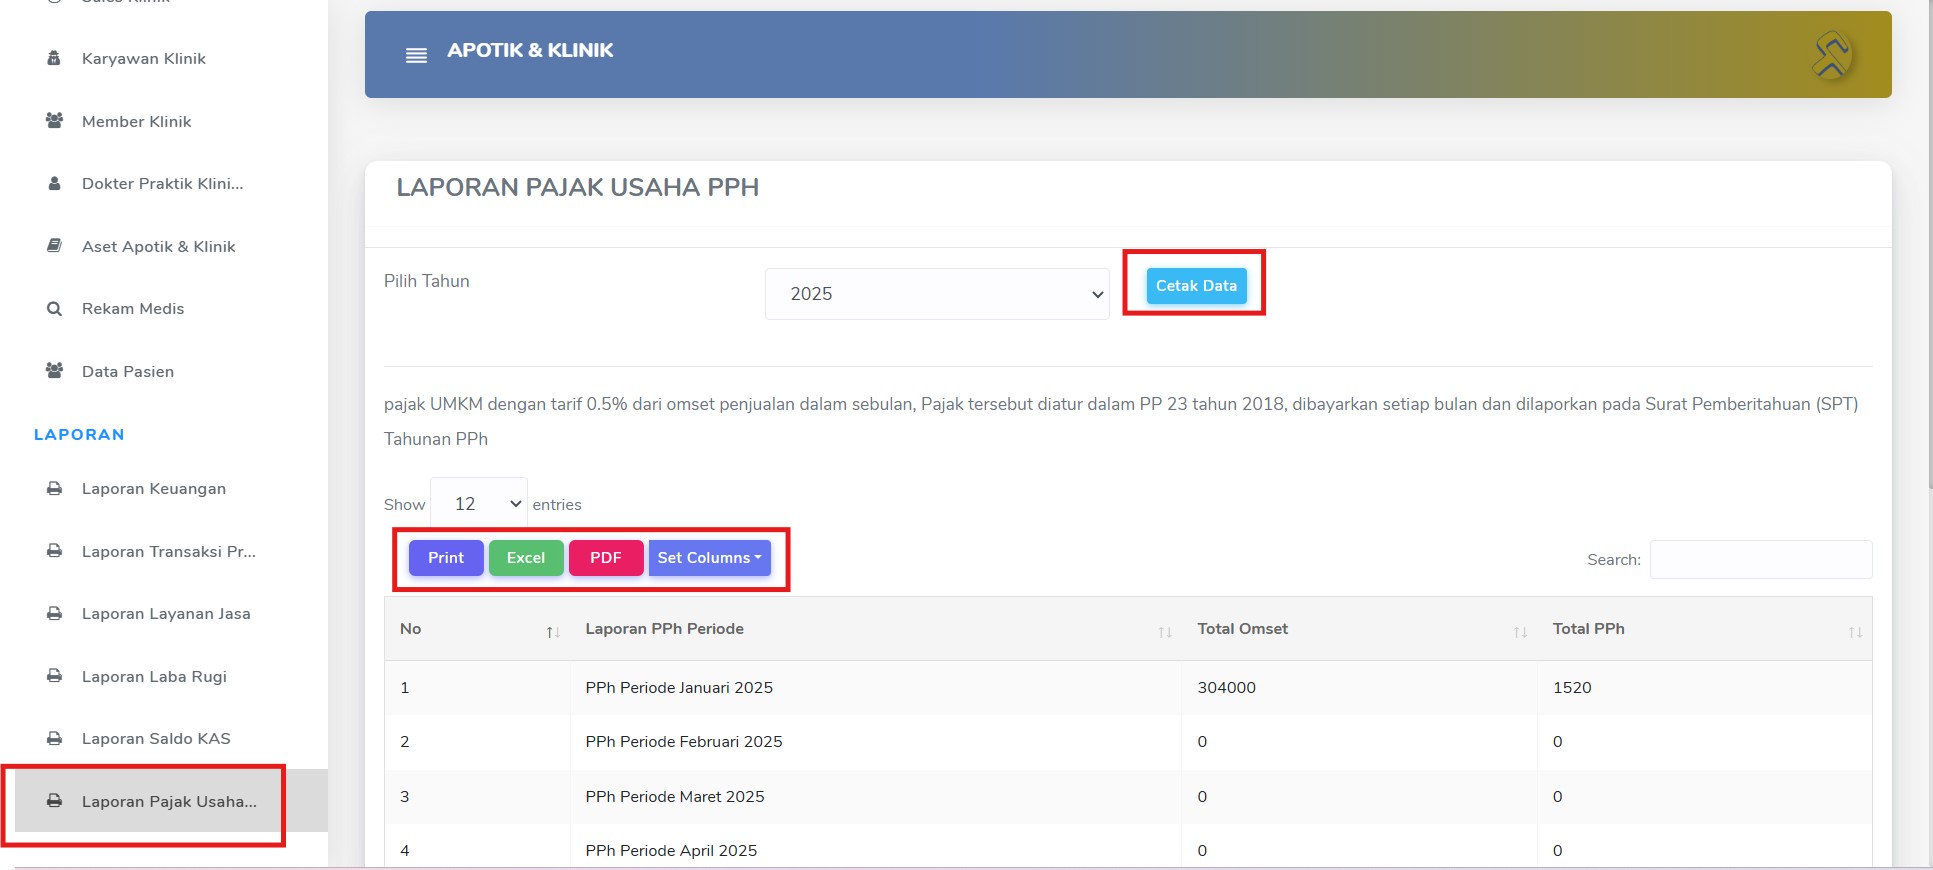
Task: Open Dokter Praktik Klinik sidebar entry
Action: tap(163, 184)
